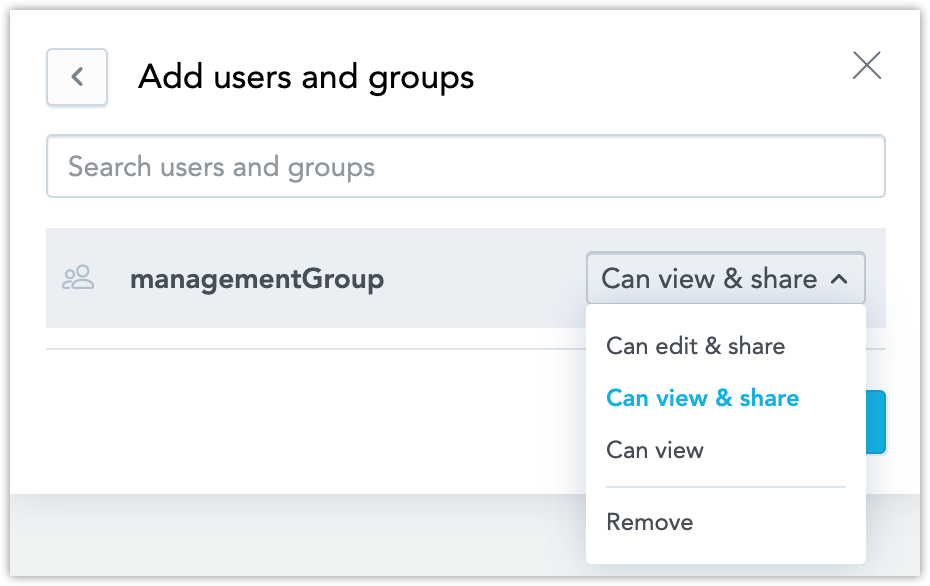Click the blue button behind the dropdown menu
Screen dimensions: 930x586
click(875, 422)
